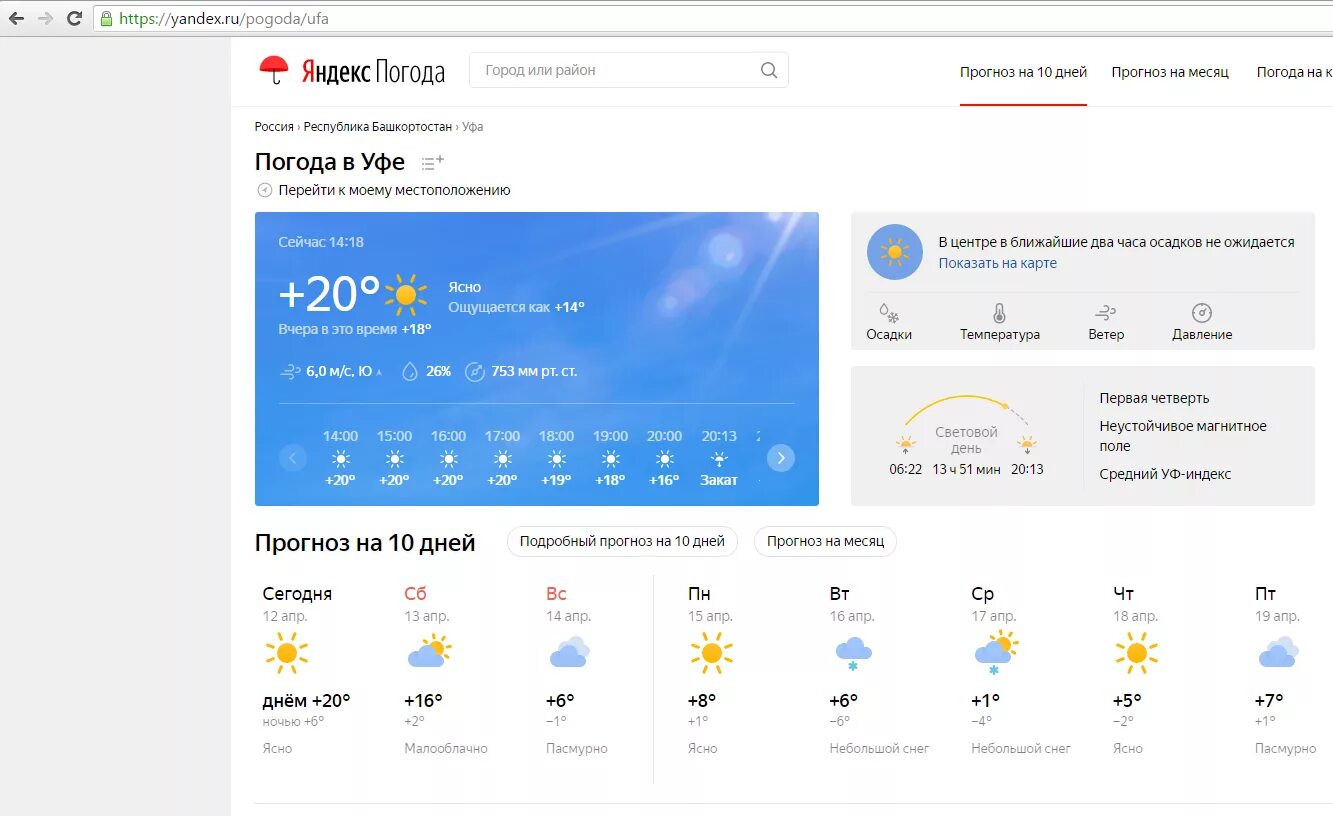
Task: Click the go to my location link
Action: [394, 190]
